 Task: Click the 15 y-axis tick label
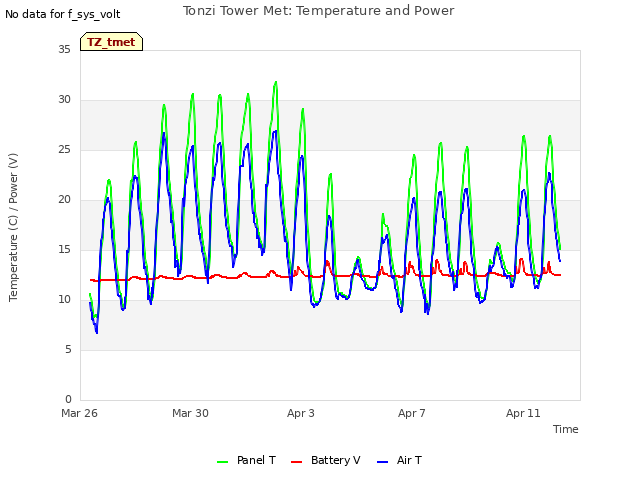click(64, 249)
